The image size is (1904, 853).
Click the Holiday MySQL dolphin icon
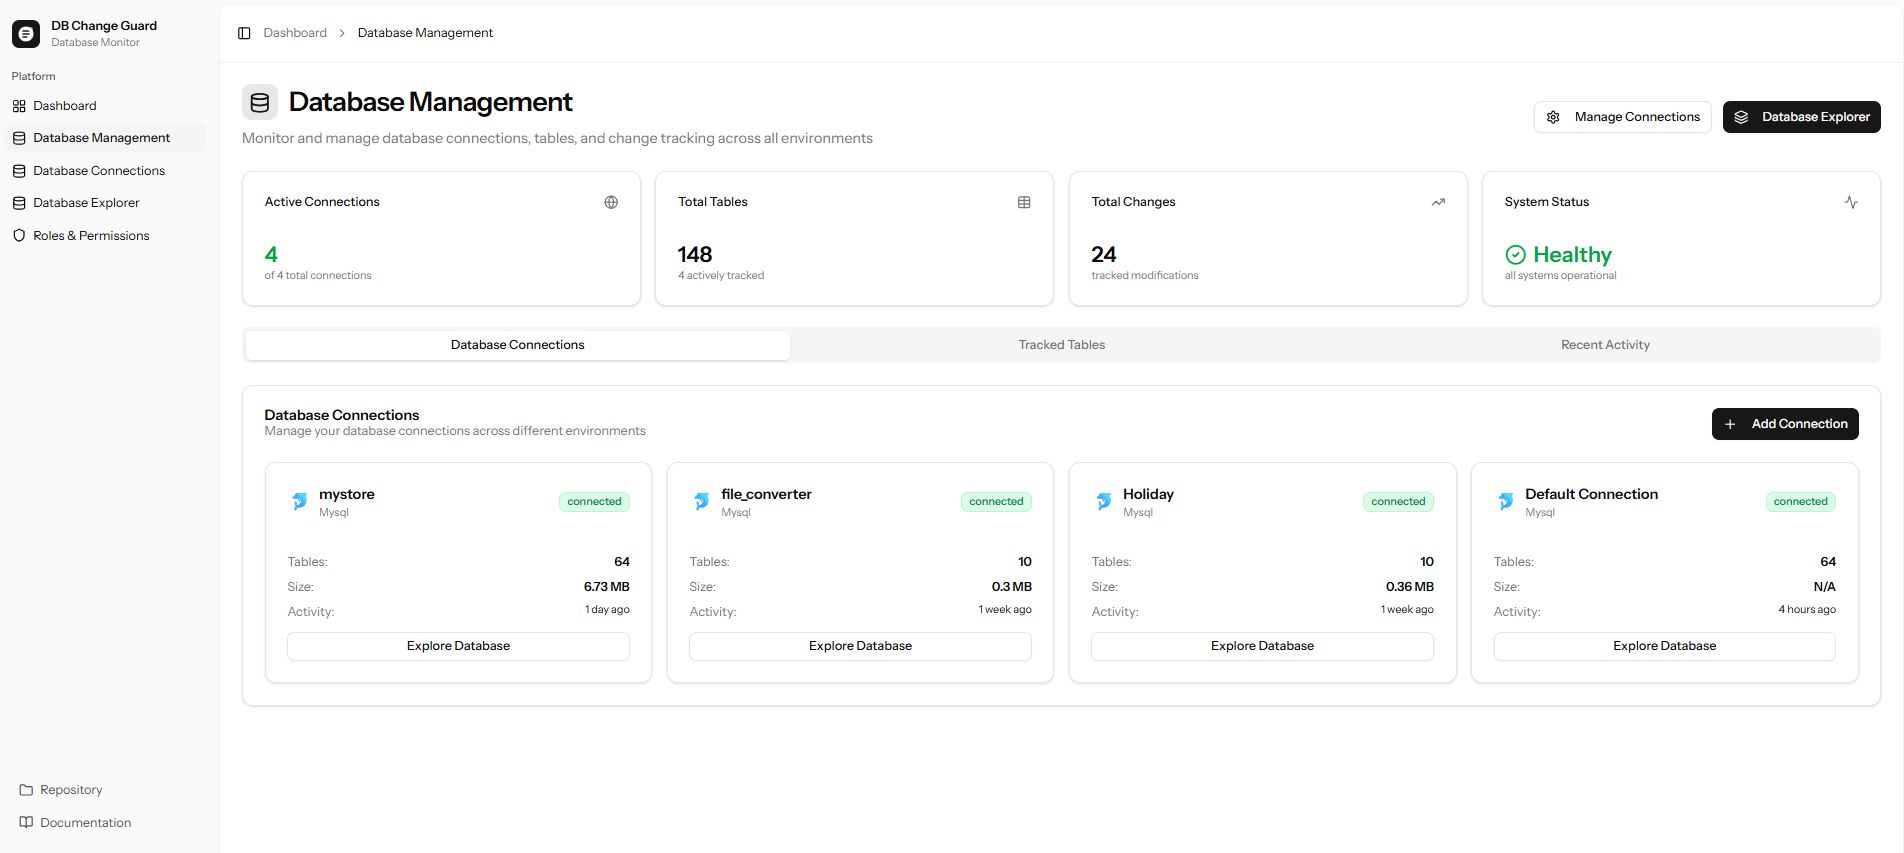[x=1103, y=502]
